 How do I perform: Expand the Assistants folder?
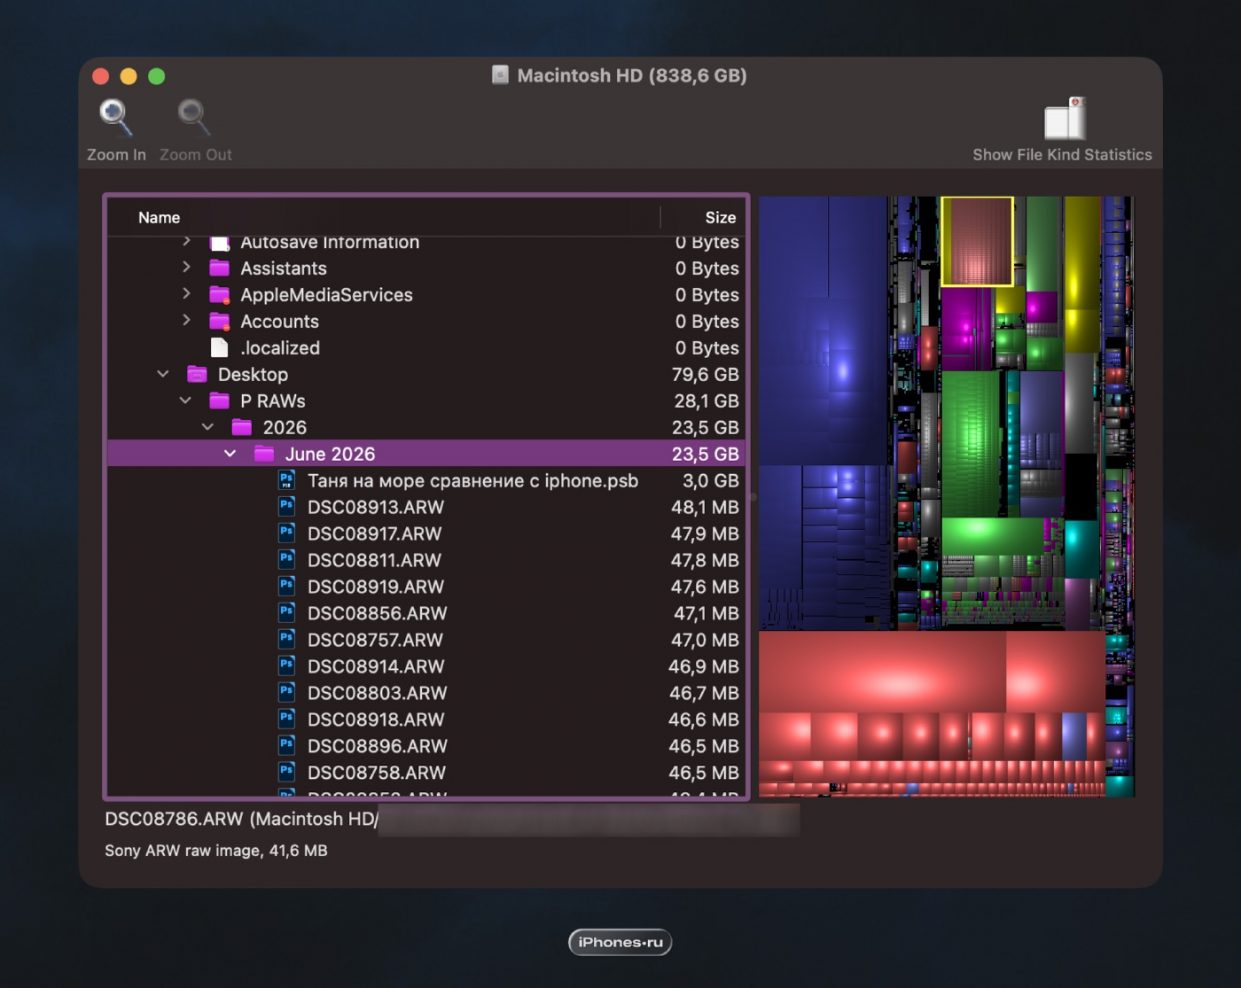point(186,267)
